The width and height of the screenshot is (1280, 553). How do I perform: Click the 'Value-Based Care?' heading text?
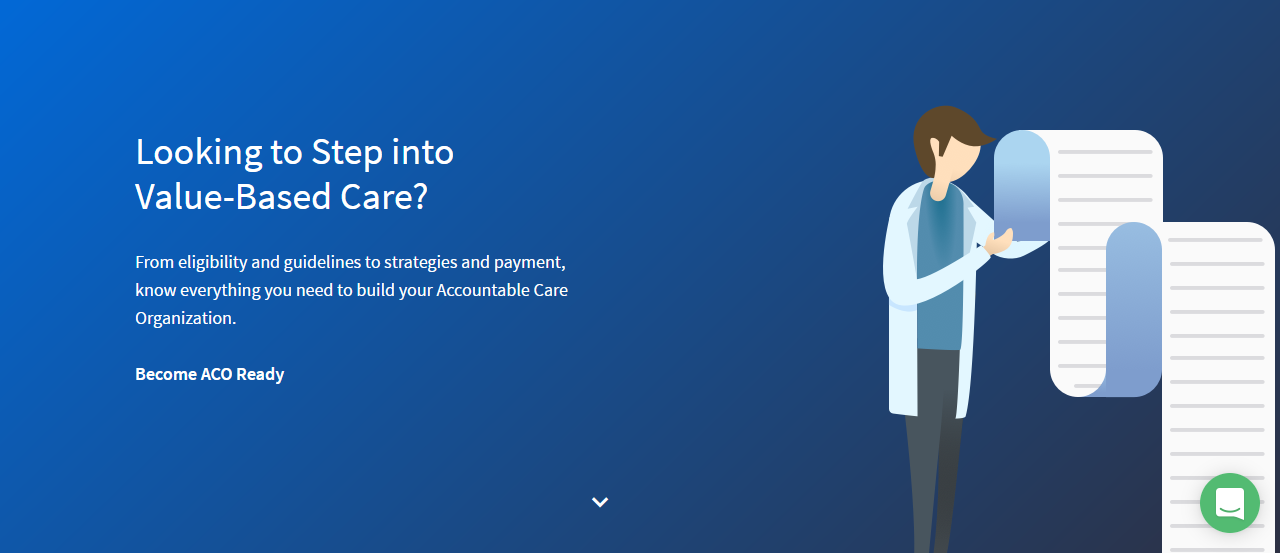pyautogui.click(x=281, y=197)
